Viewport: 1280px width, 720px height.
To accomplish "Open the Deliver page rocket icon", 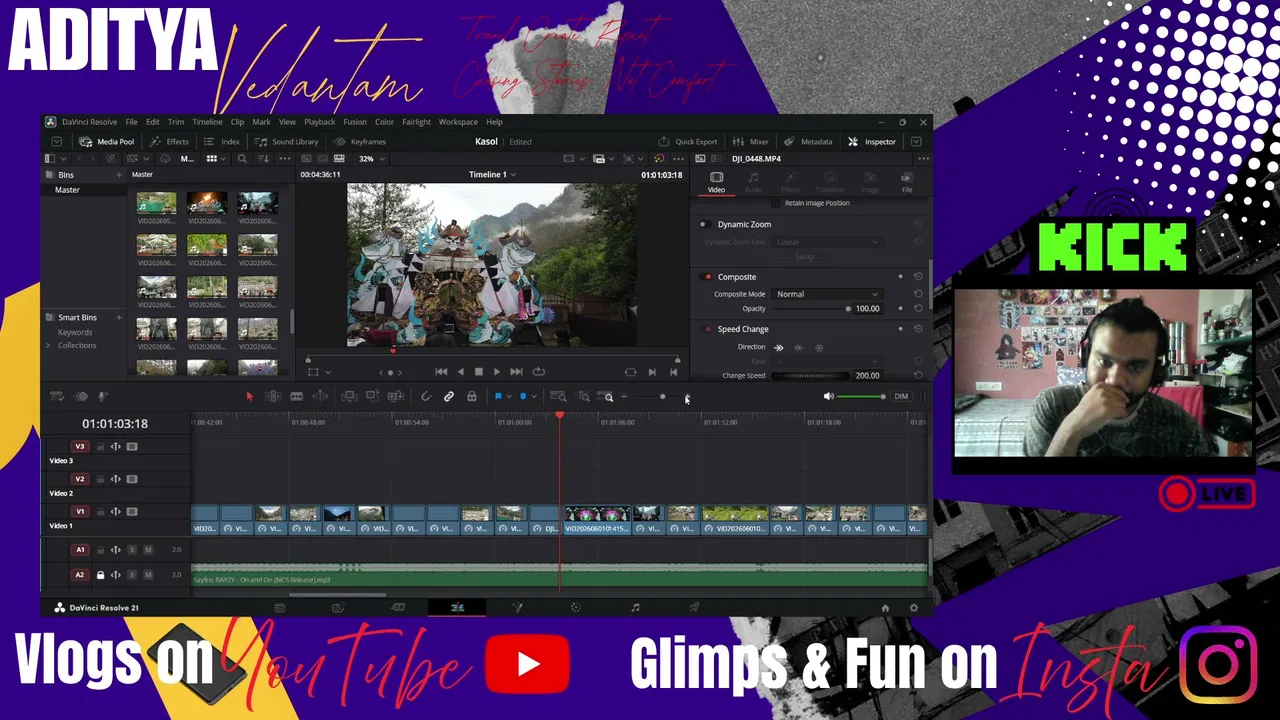I will (x=694, y=607).
